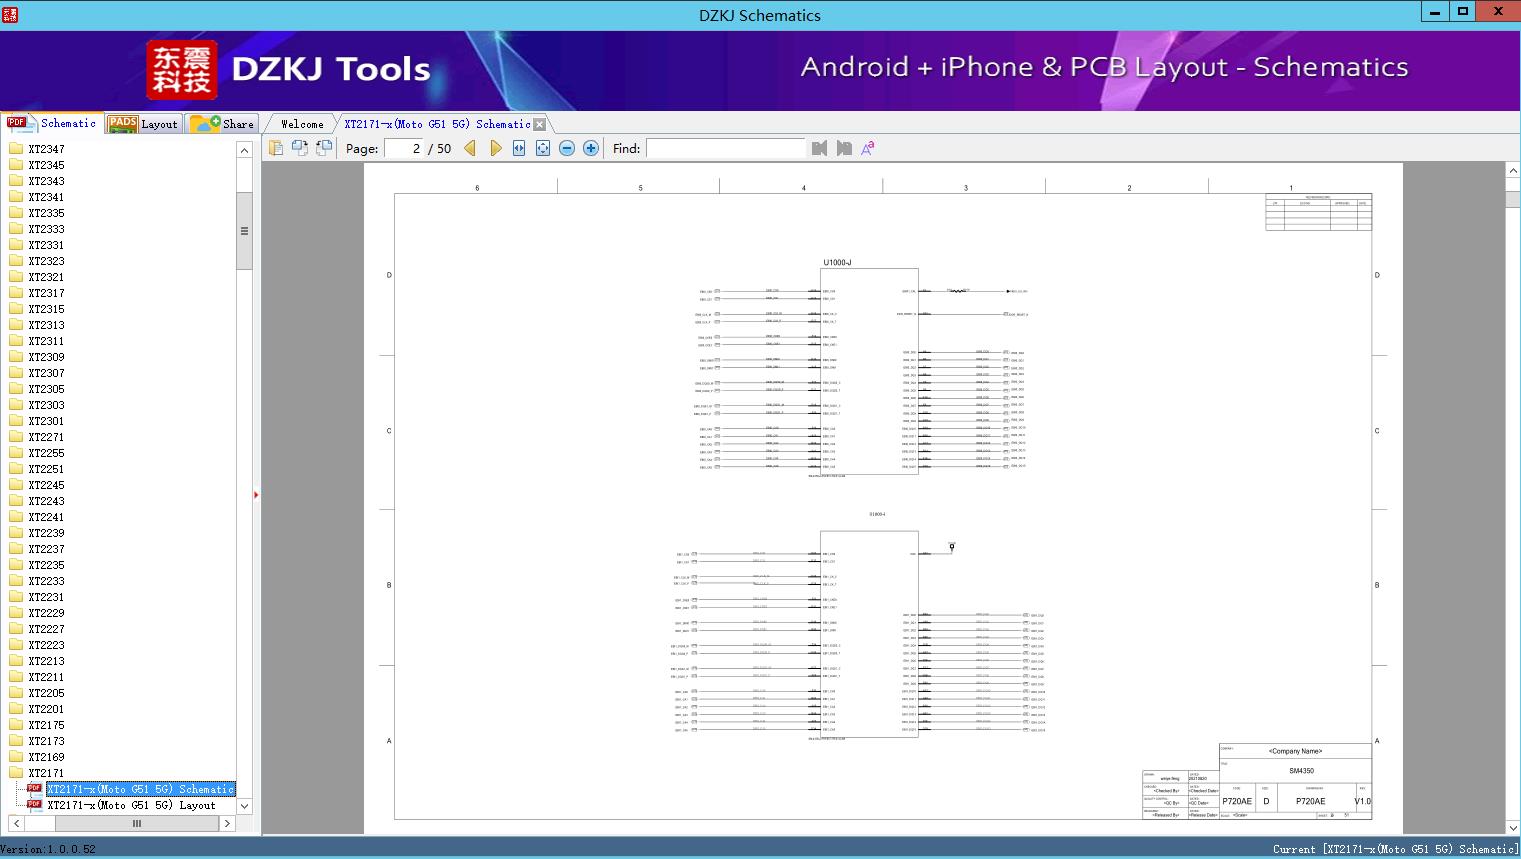This screenshot has height=859, width=1521.
Task: Open folder XT2333
Action: pos(46,229)
